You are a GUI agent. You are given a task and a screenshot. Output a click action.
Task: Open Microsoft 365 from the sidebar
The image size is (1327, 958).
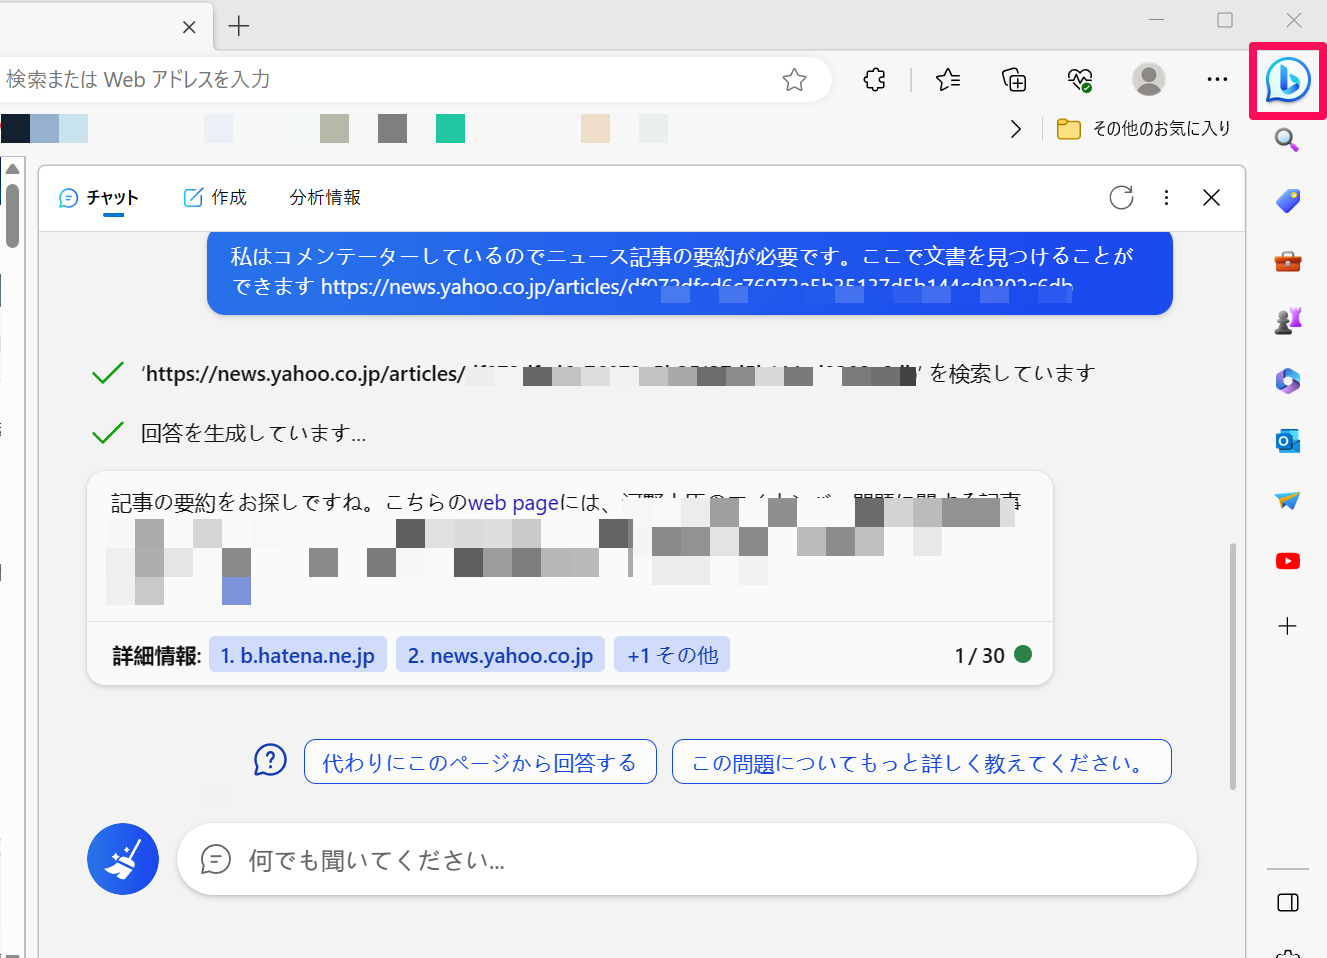pos(1287,380)
